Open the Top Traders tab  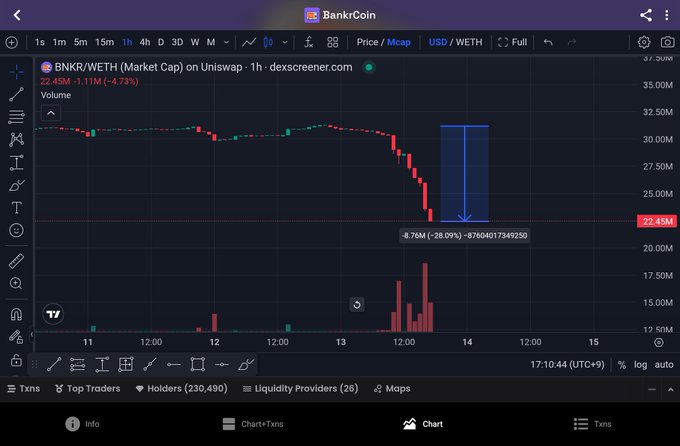coord(88,389)
